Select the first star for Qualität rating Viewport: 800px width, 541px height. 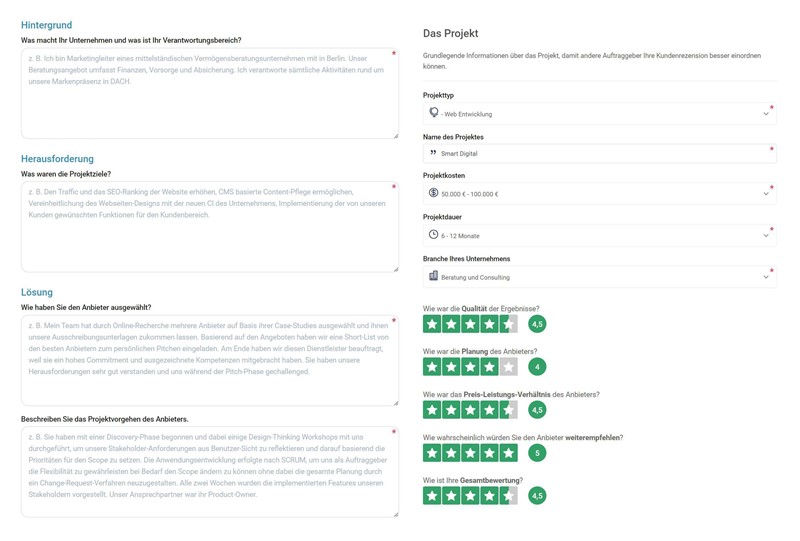pos(432,324)
